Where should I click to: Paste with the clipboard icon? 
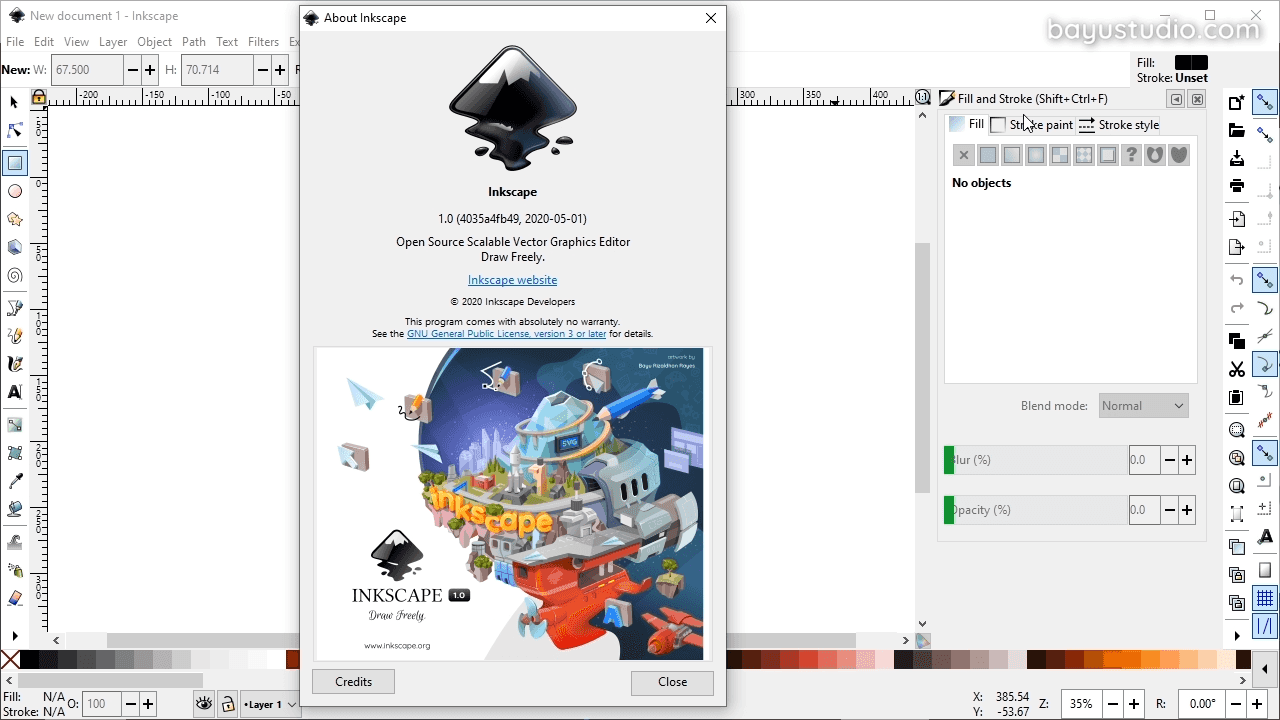tap(1237, 397)
